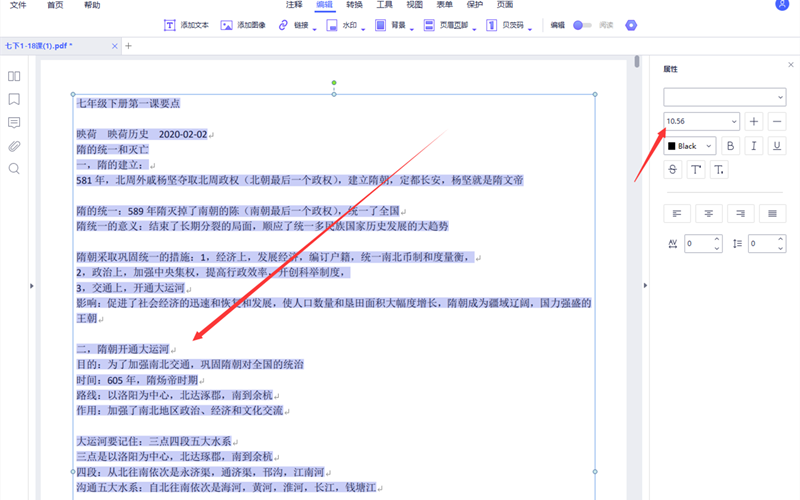The image size is (800, 500).
Task: Toggle underline formatting on selected text
Action: (x=777, y=146)
